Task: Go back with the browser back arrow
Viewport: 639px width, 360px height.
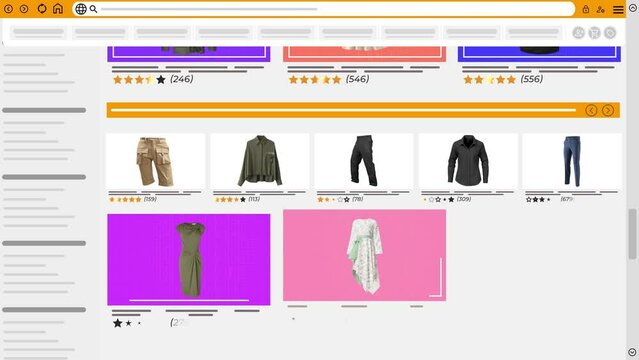Action: coord(8,9)
